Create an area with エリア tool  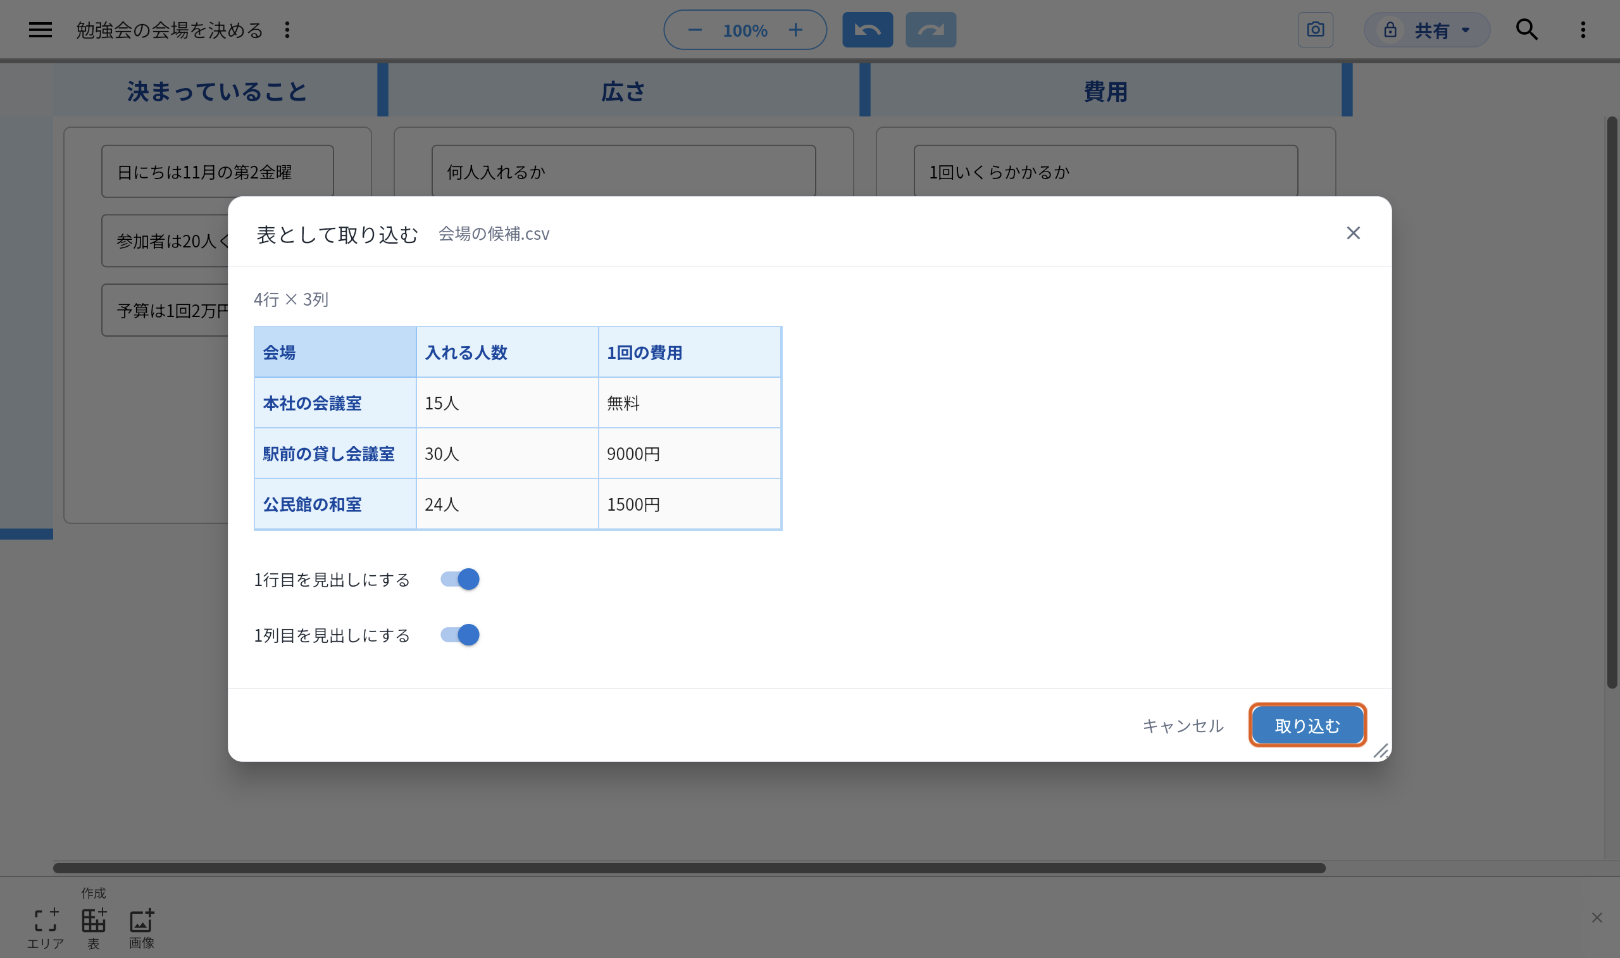click(45, 927)
